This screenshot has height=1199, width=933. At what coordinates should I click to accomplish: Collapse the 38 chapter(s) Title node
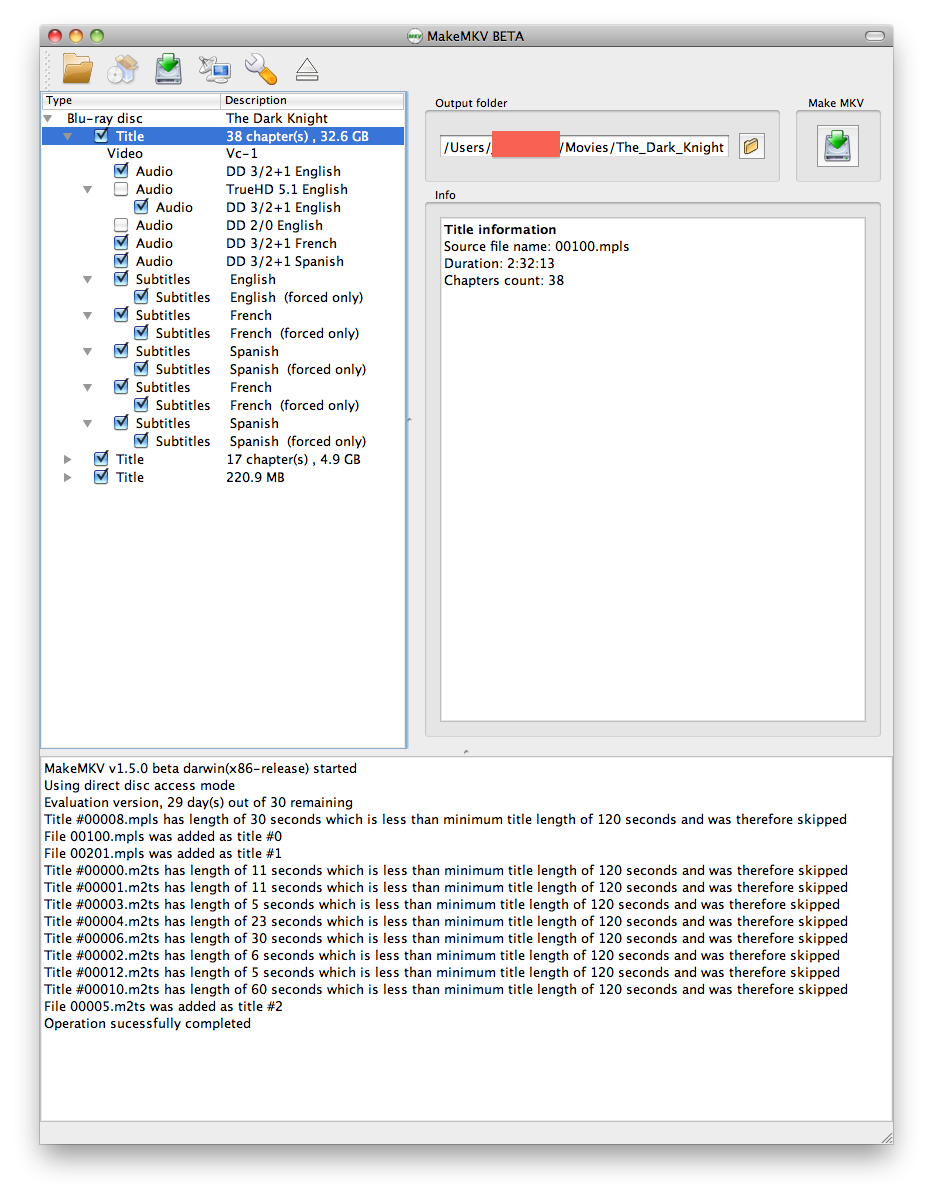(68, 136)
